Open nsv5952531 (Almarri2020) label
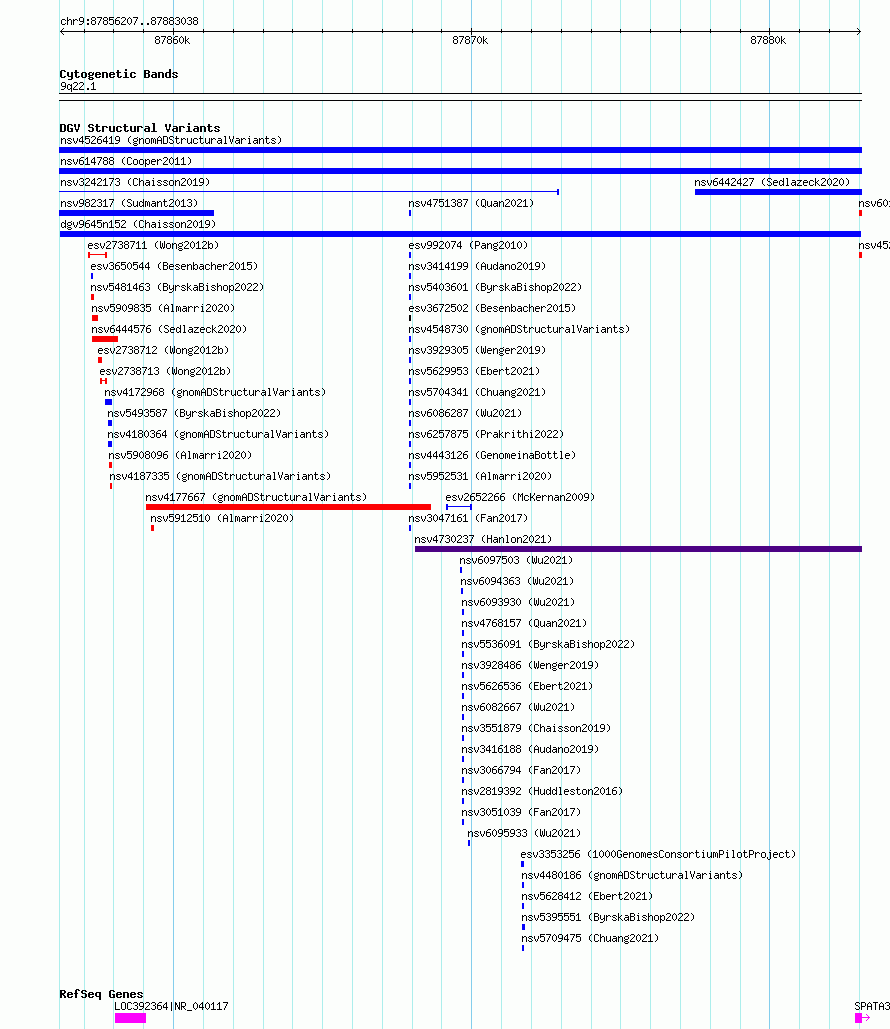This screenshot has height=1029, width=890. point(480,476)
